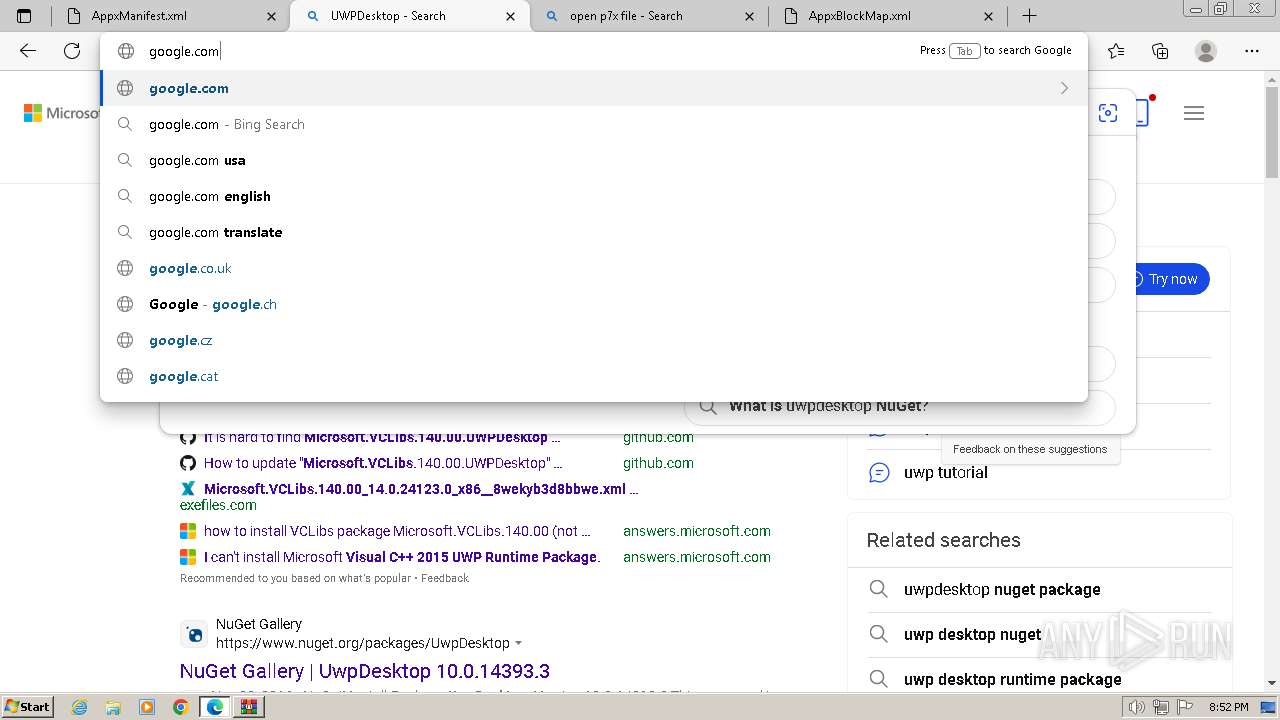Image resolution: width=1280 pixels, height=720 pixels.
Task: Click the chevron arrow on google.com suggestion
Action: pyautogui.click(x=1064, y=88)
